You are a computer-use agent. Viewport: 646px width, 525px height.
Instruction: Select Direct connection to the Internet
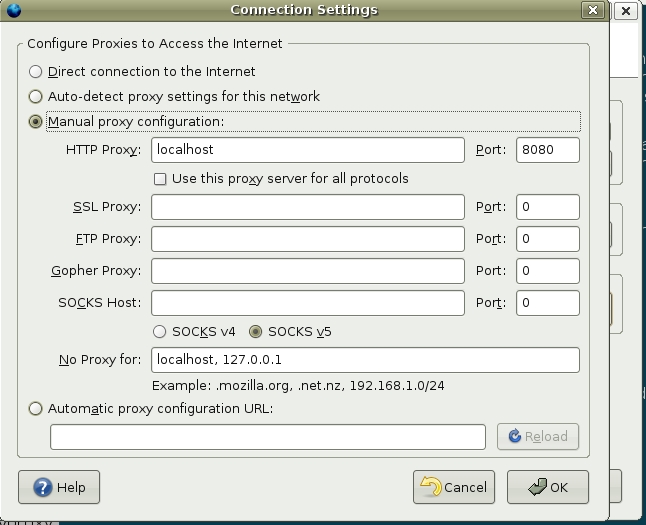[35, 72]
